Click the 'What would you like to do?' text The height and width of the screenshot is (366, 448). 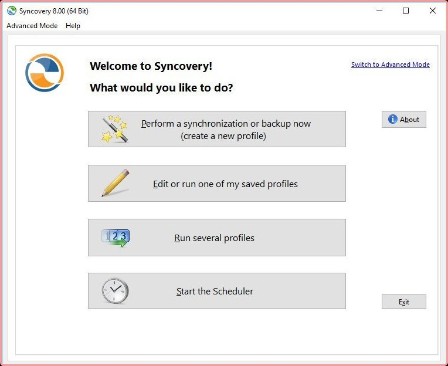click(x=161, y=88)
